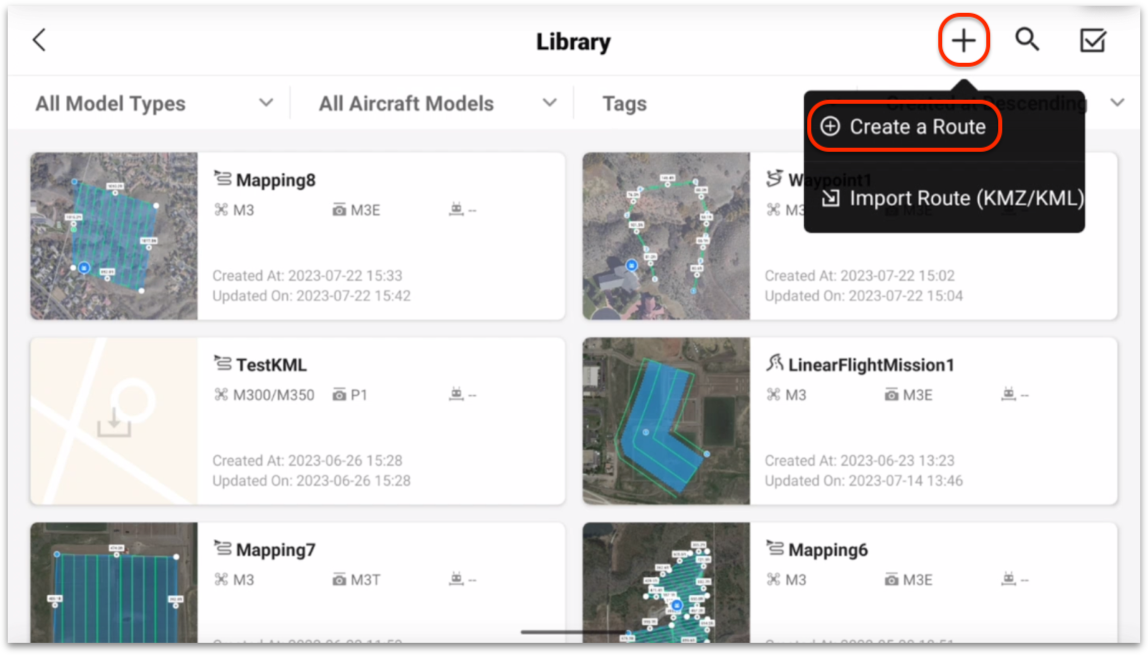The width and height of the screenshot is (1148, 655).
Task: Open the search magnifier icon
Action: 1027,40
